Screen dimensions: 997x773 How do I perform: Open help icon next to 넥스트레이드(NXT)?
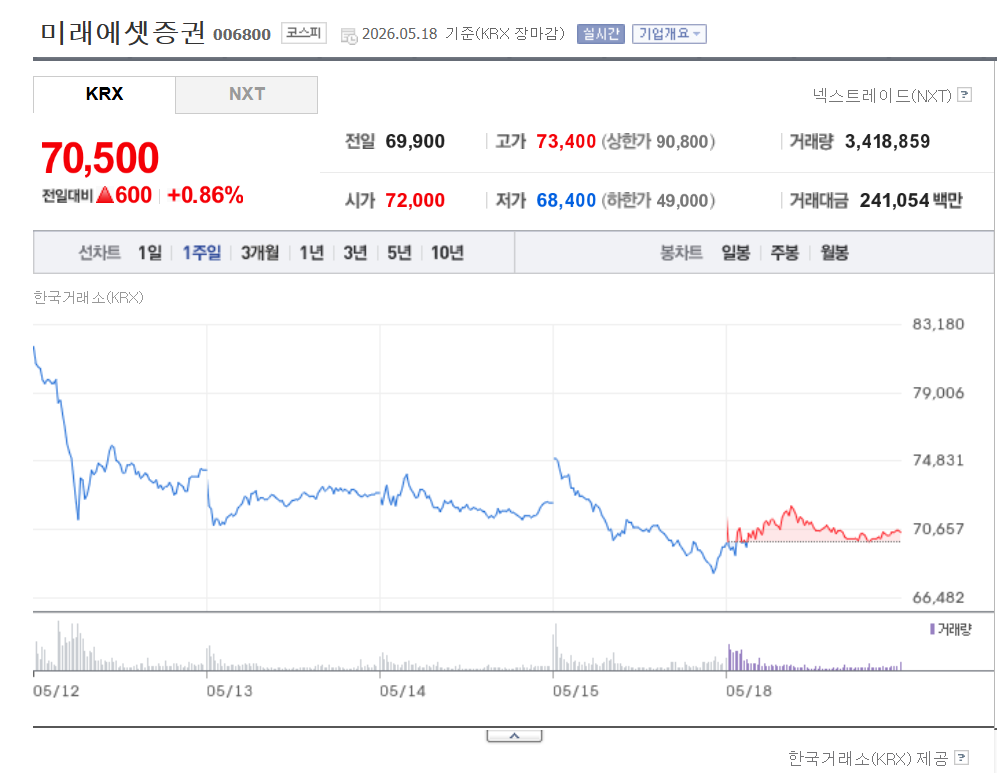(x=965, y=95)
